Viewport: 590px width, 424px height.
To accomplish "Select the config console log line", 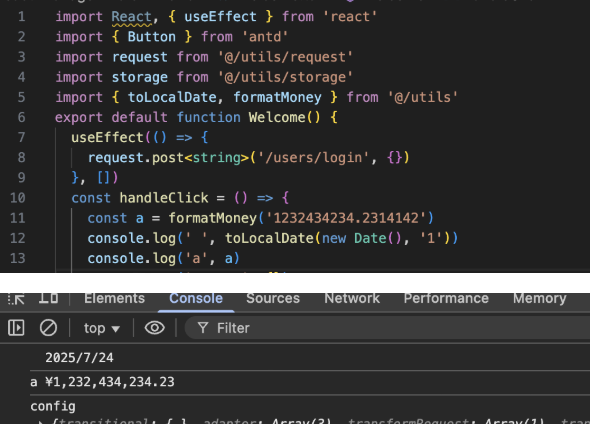I will (x=53, y=406).
